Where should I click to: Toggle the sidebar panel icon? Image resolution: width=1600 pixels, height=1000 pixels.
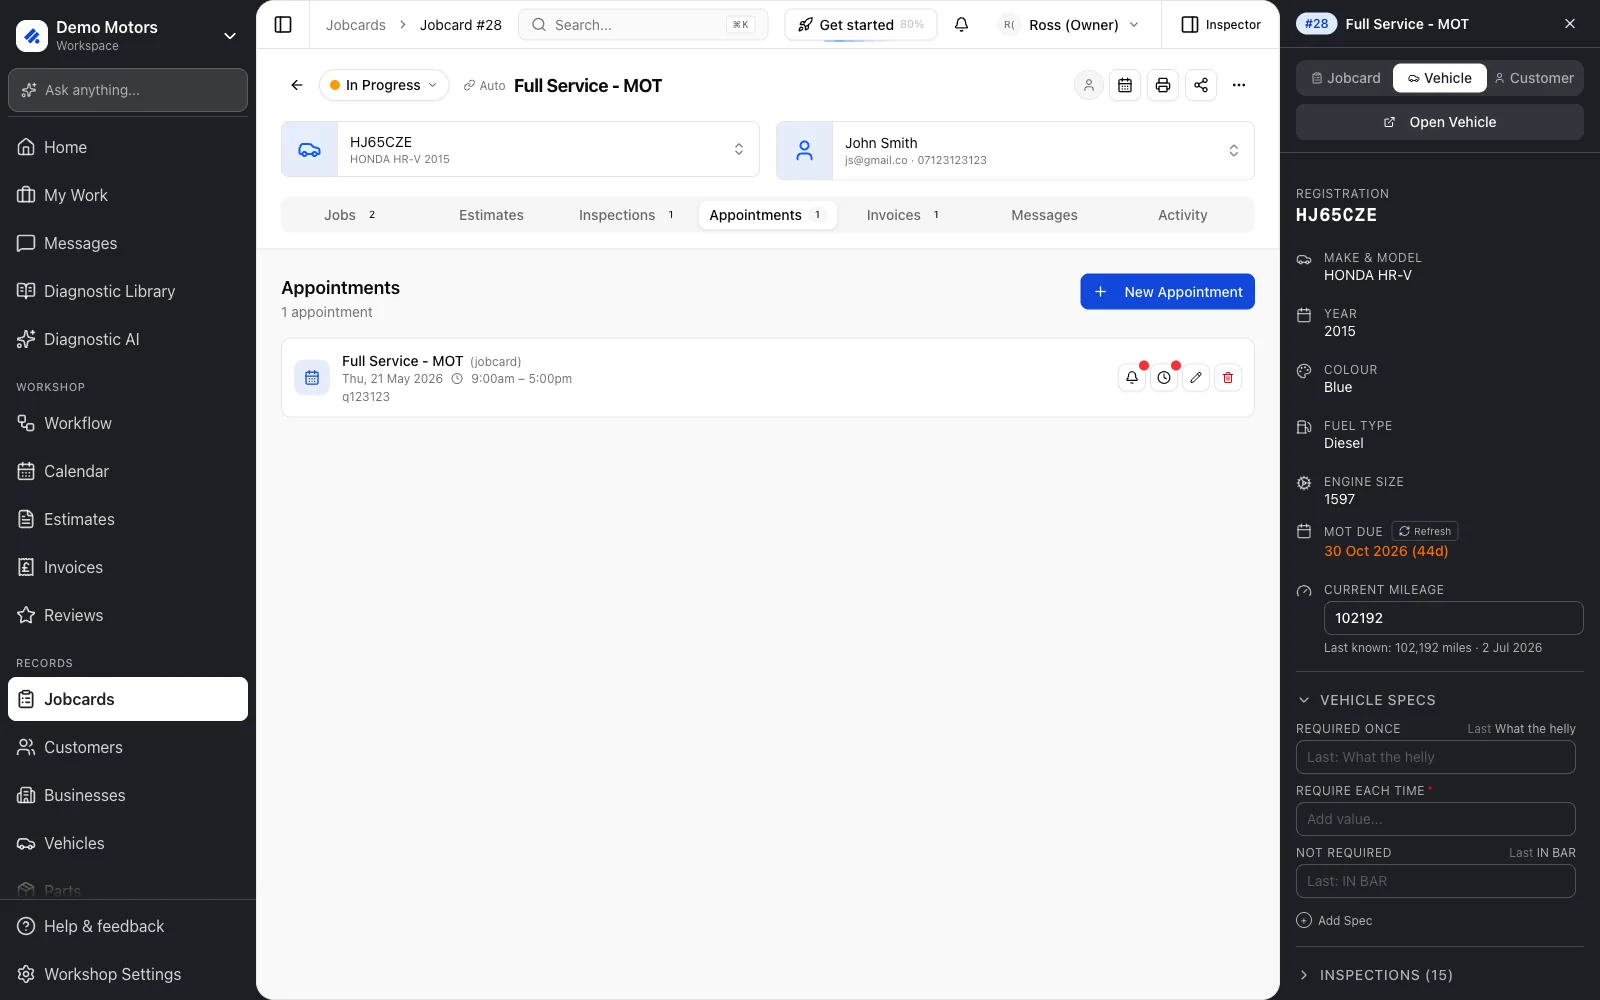283,24
